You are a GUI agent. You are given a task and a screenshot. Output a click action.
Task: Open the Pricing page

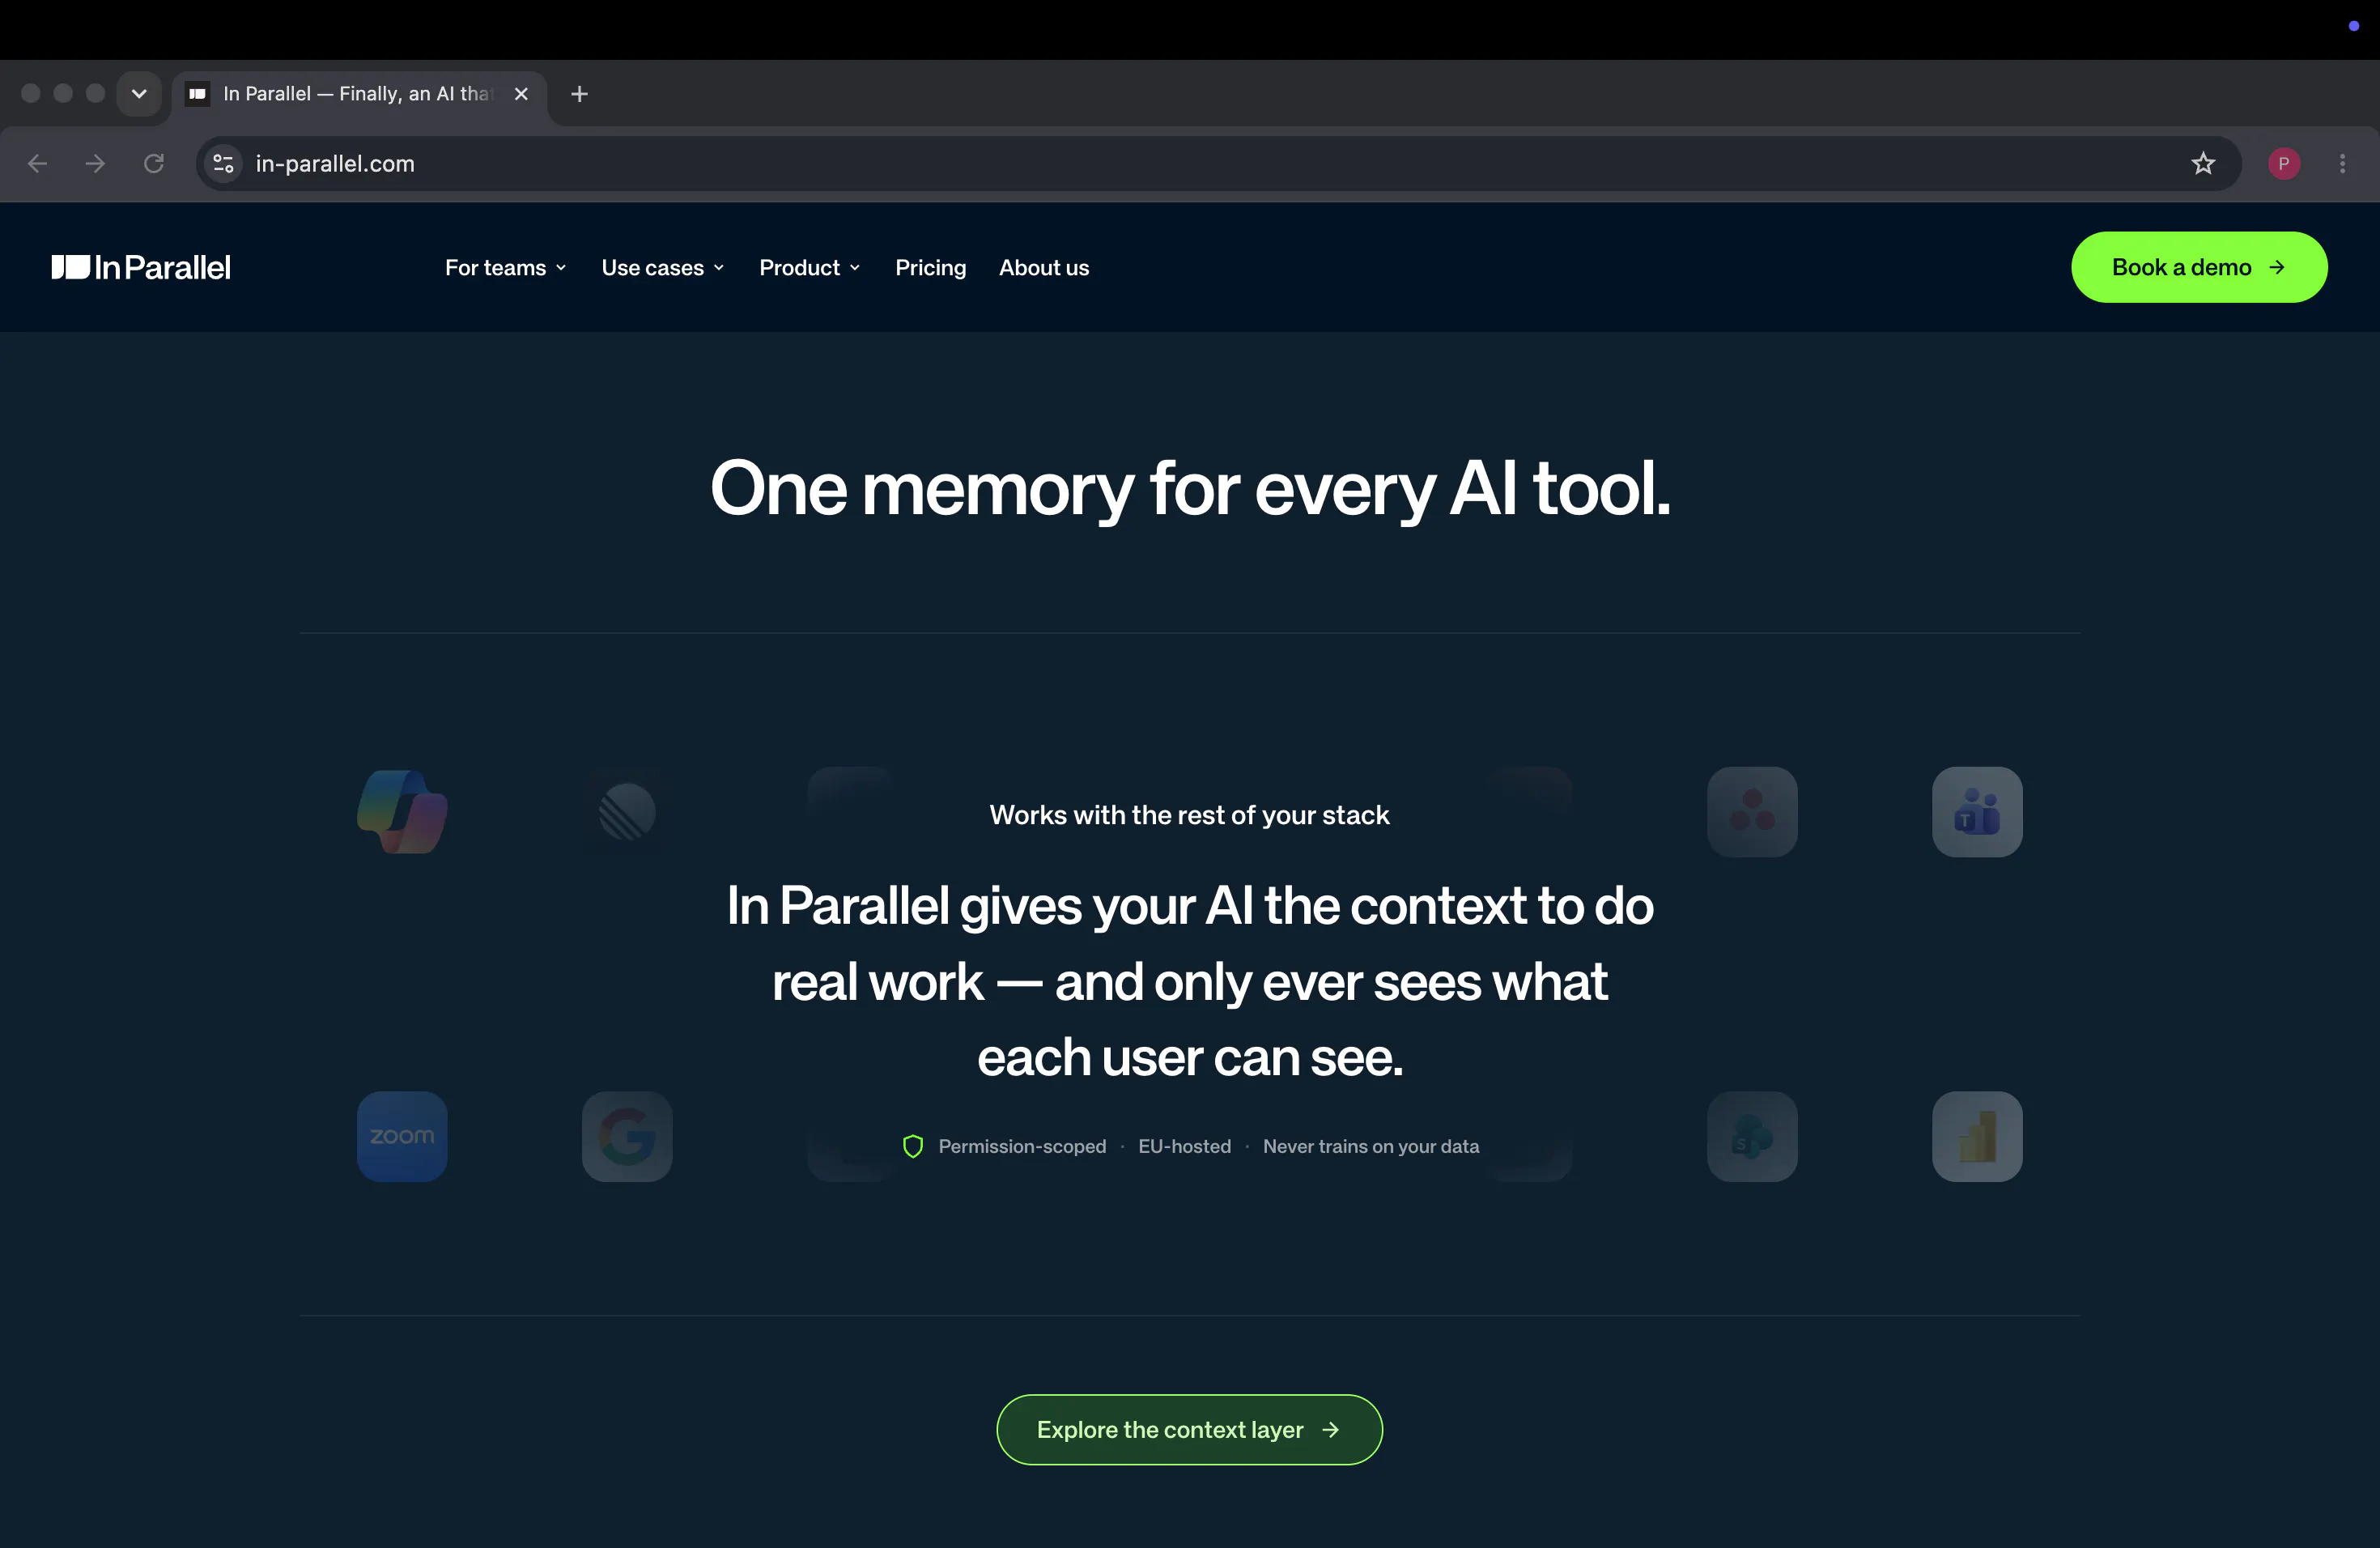(x=931, y=267)
